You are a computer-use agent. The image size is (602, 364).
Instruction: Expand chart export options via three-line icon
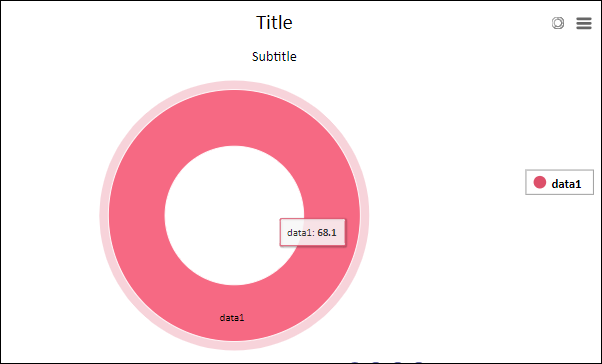584,23
